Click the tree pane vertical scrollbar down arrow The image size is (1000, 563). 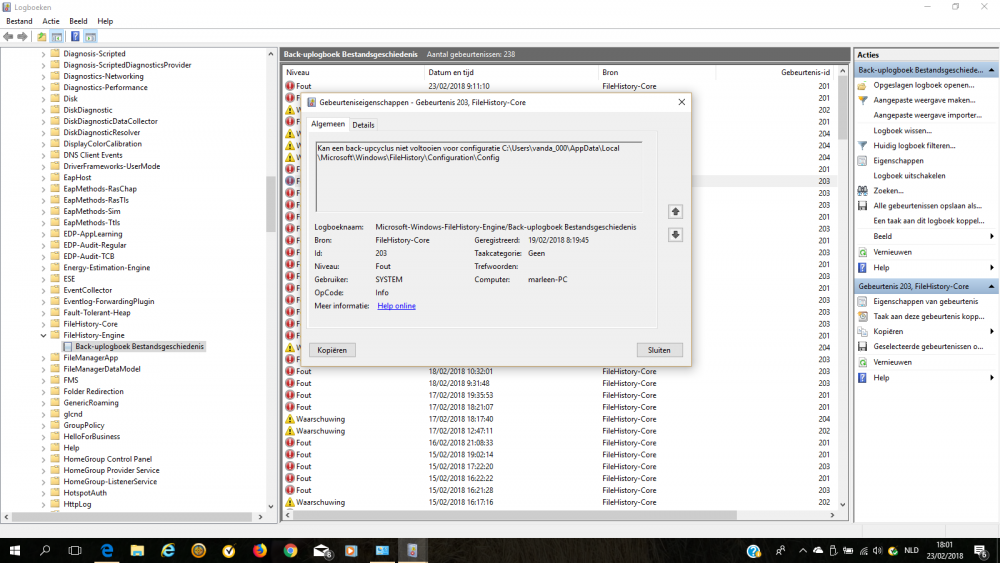[270, 507]
